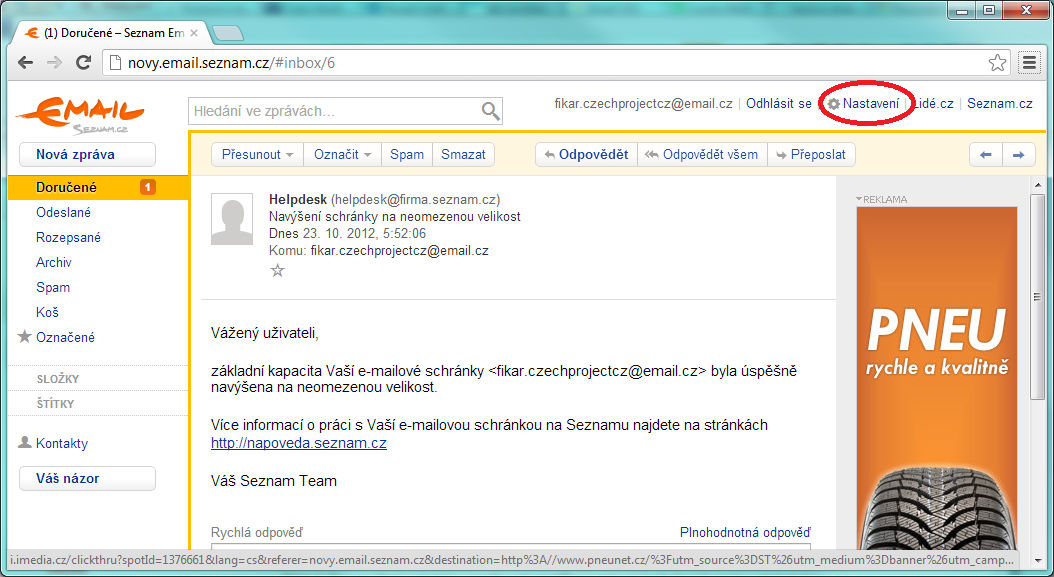Screen dimensions: 1054x577
Task: Click the account address fikar.czechprojectcz@email.cz in header
Action: (643, 104)
